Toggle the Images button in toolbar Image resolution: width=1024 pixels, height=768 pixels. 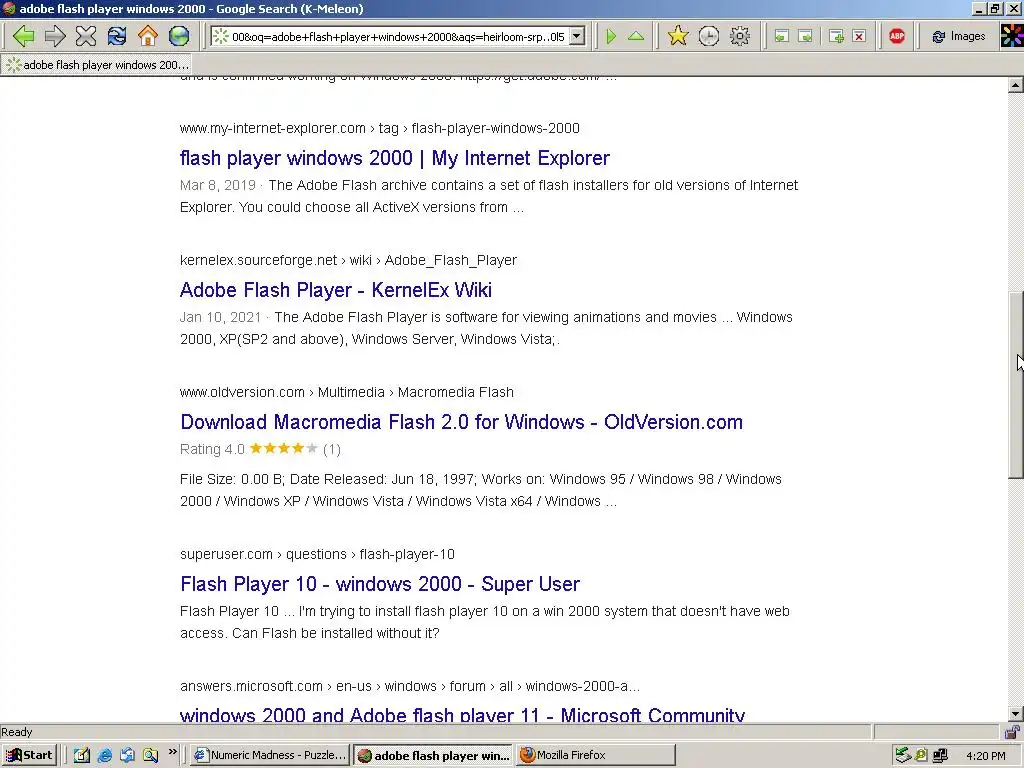pyautogui.click(x=959, y=37)
